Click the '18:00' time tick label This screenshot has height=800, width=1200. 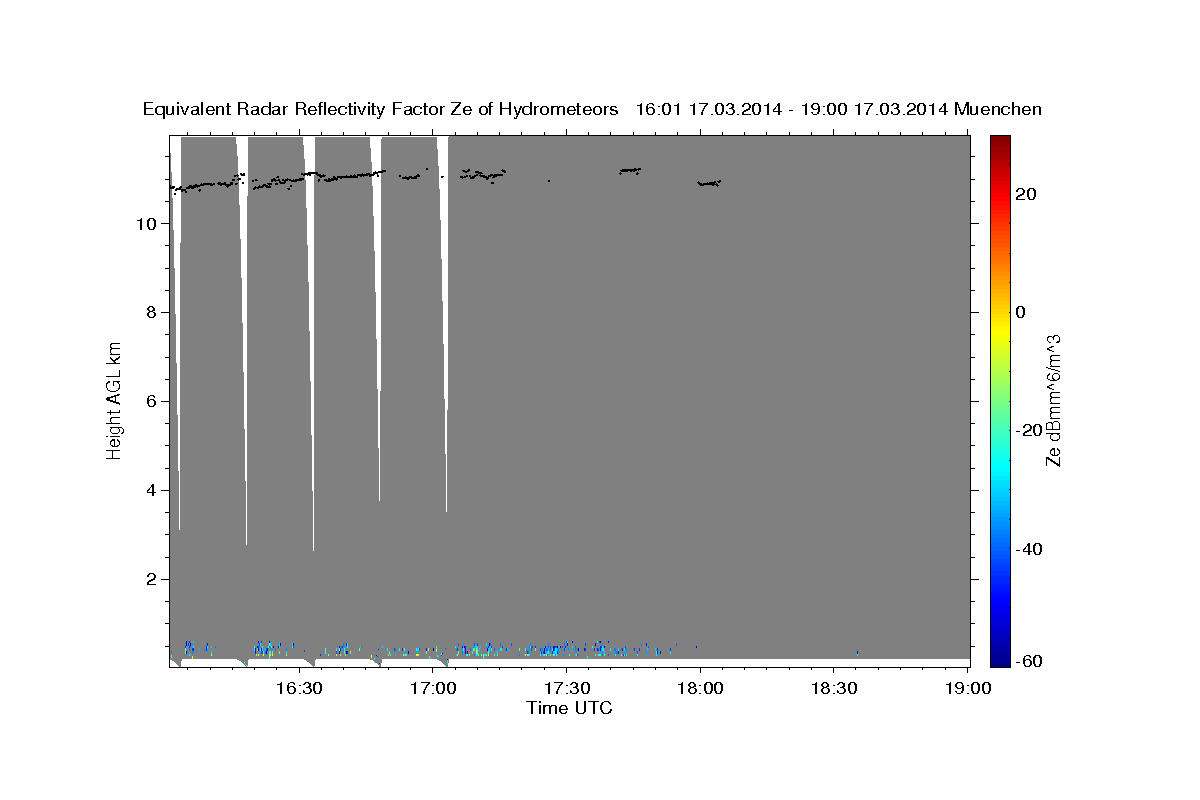701,688
